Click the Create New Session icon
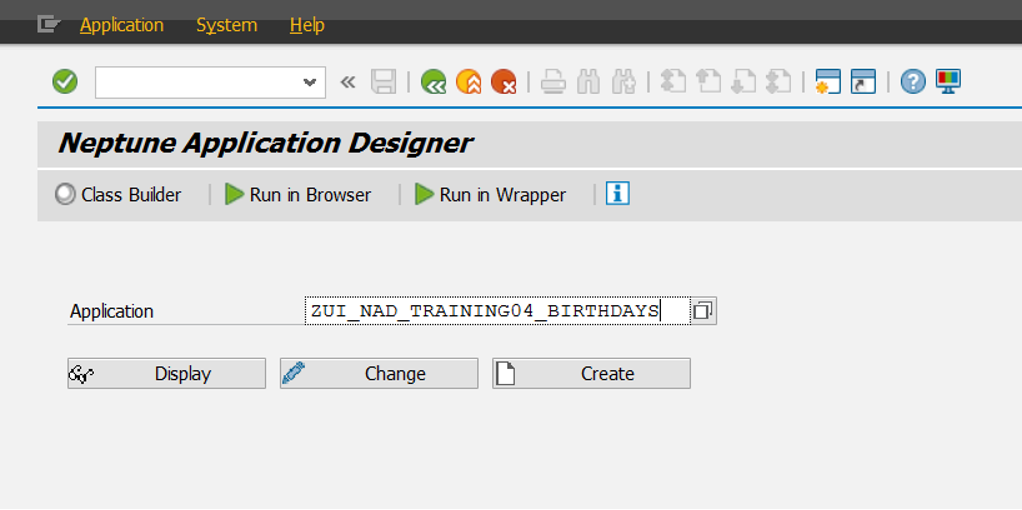Image resolution: width=1022 pixels, height=510 pixels. tap(827, 82)
